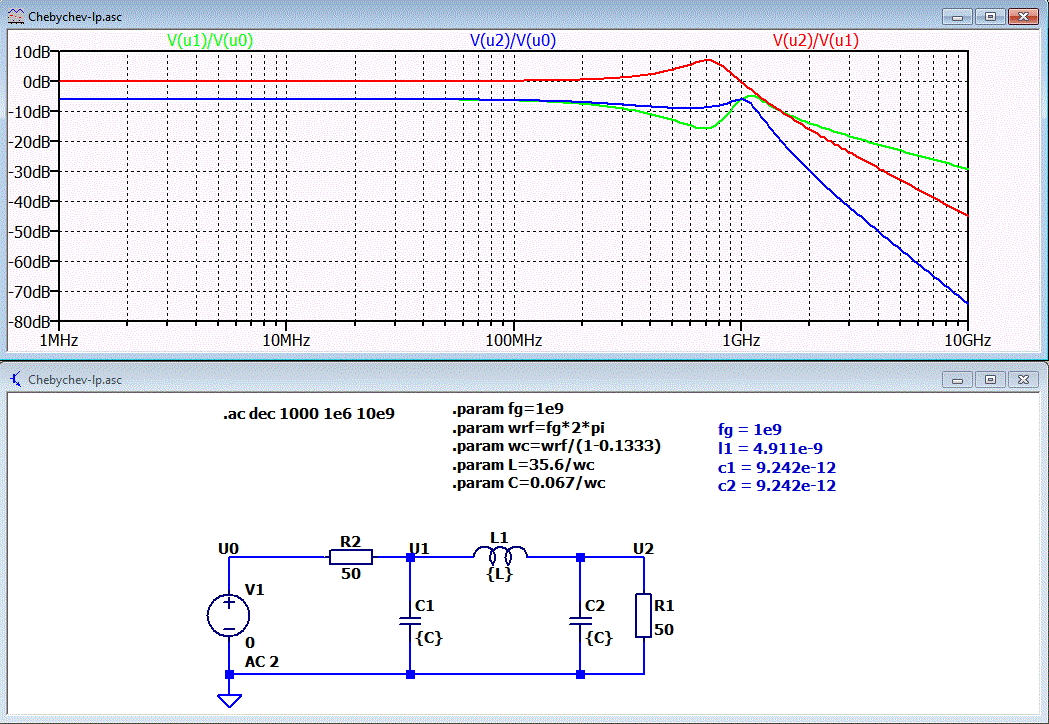The height and width of the screenshot is (724, 1049).
Task: Click the U0 node label
Action: pyautogui.click(x=228, y=549)
